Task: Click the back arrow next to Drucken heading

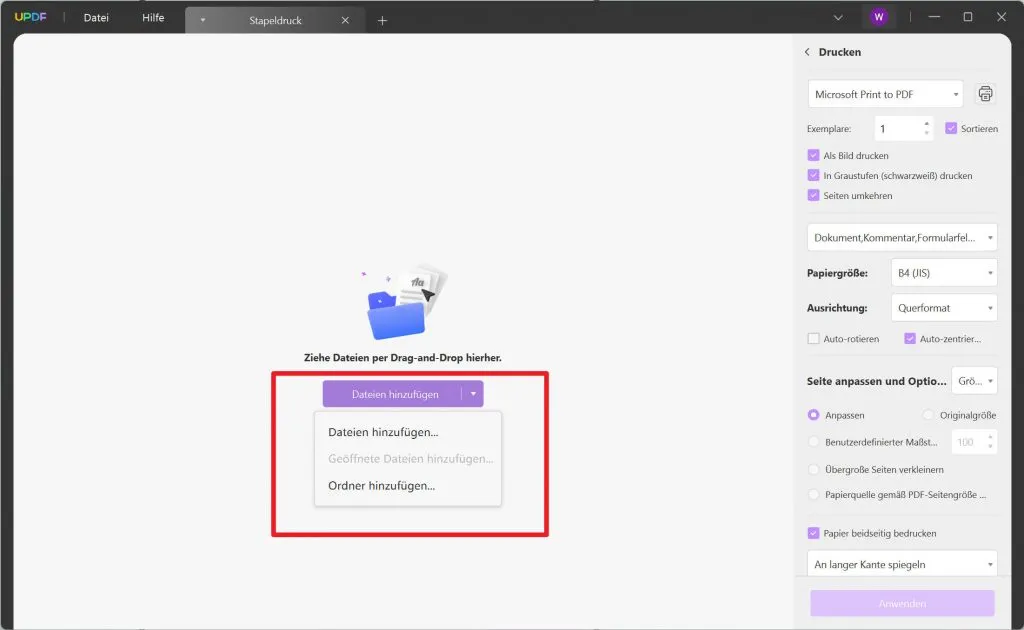Action: click(x=807, y=51)
